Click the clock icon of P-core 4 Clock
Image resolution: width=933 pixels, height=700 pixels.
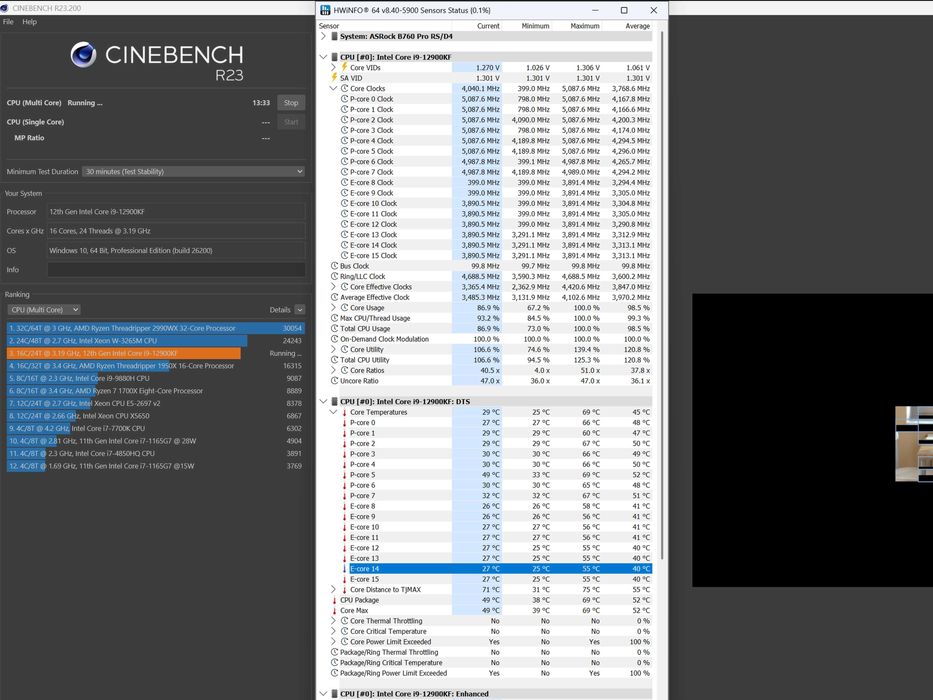(345, 140)
